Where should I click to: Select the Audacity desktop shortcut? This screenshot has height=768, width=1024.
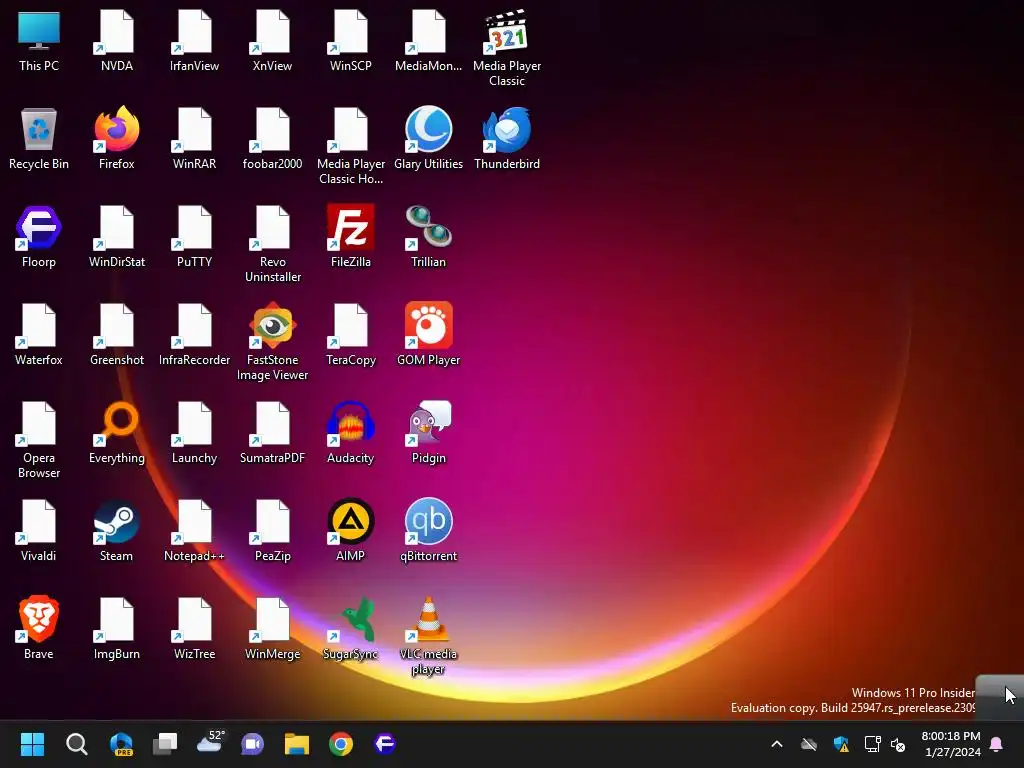(351, 433)
